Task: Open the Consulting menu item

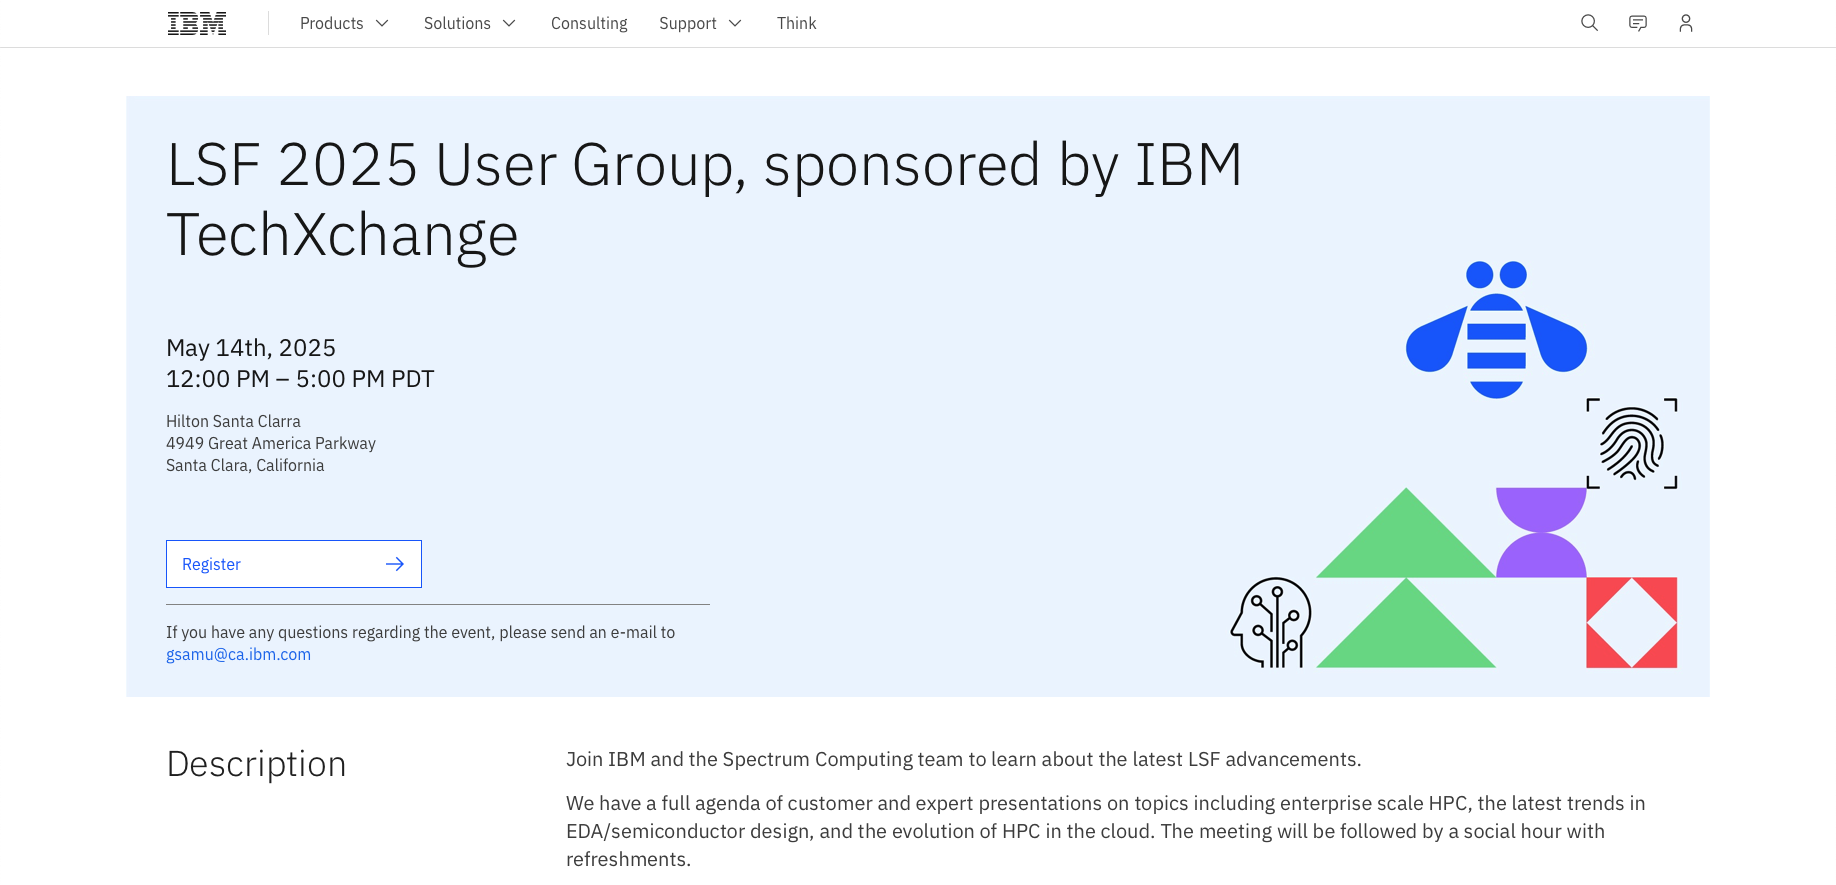Action: pos(589,23)
